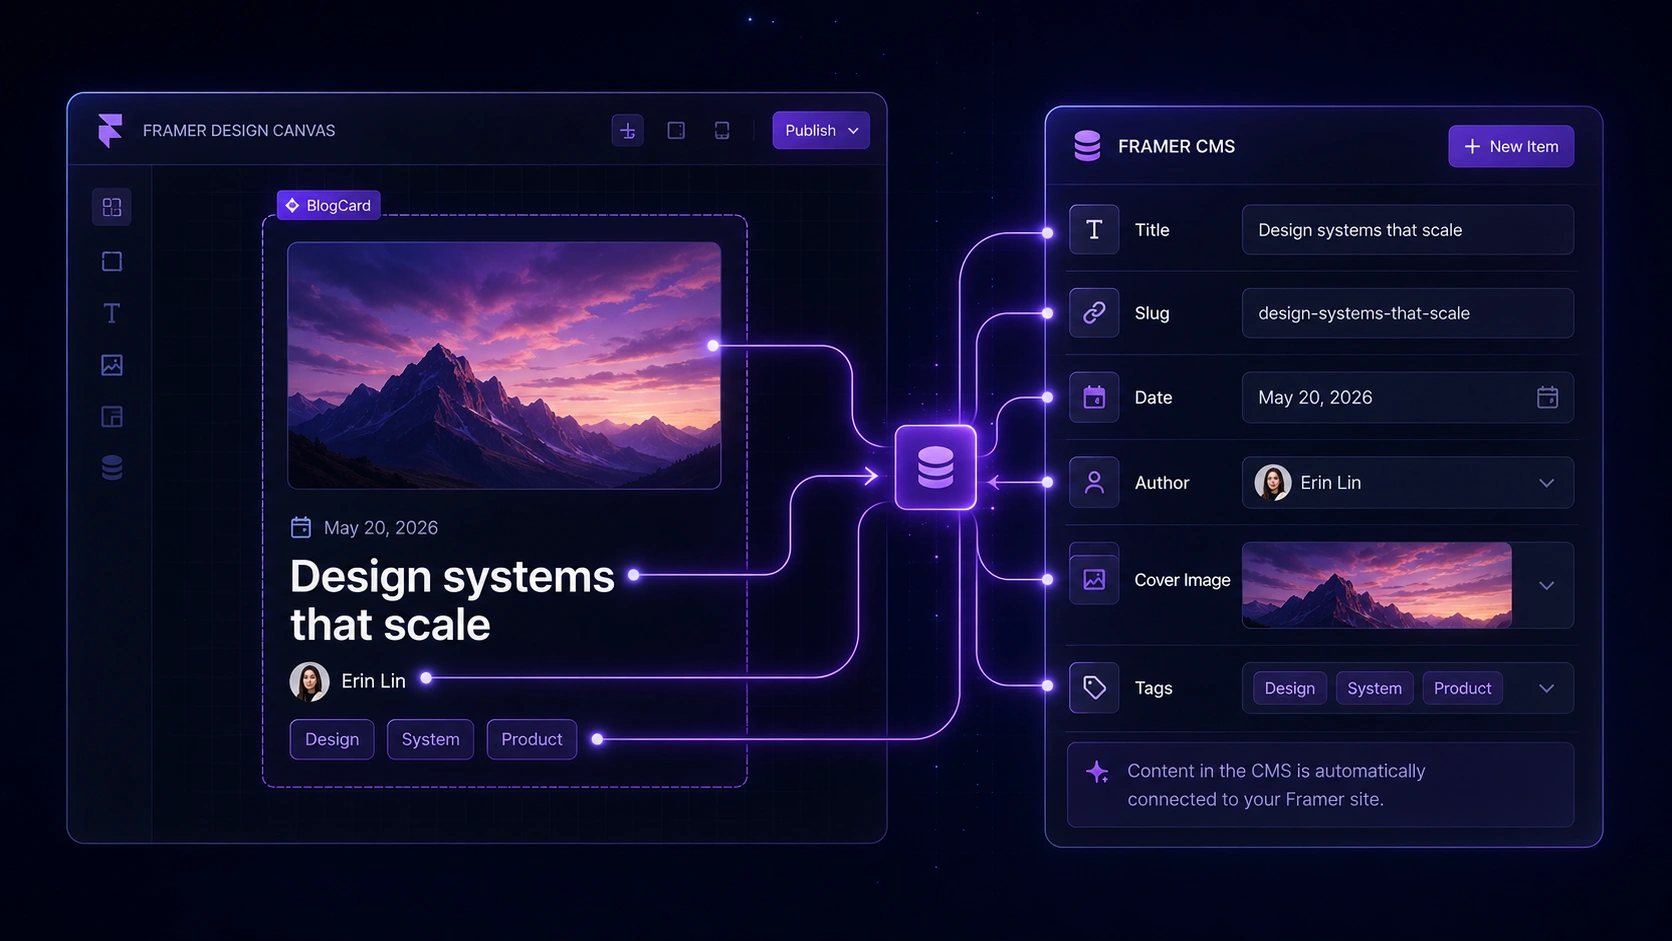The width and height of the screenshot is (1672, 941).
Task: Click the Cover Image mountain thumbnail in CMS
Action: pyautogui.click(x=1377, y=585)
